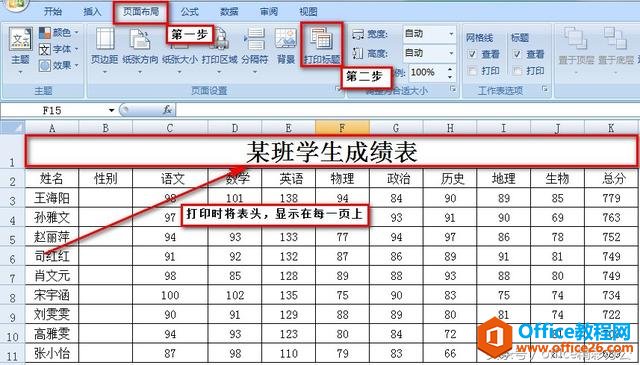This screenshot has width=640, height=365.
Task: Open the 纸张方向 orientation menu
Action: click(x=140, y=50)
